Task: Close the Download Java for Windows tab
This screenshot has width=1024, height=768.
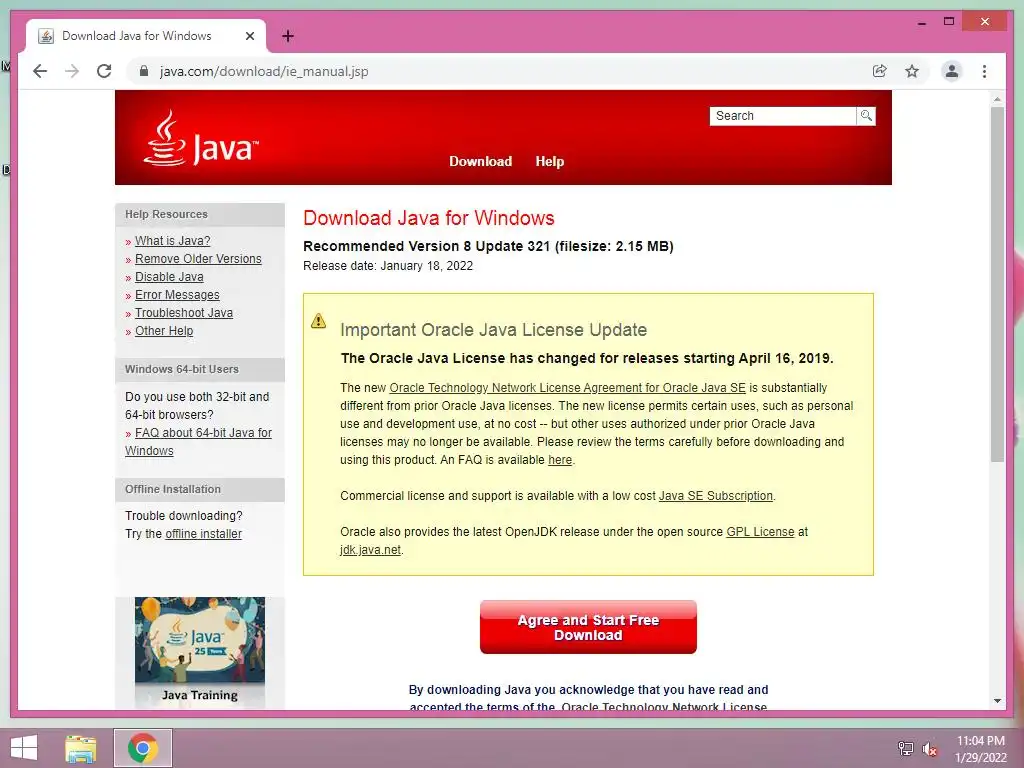Action: coord(249,36)
